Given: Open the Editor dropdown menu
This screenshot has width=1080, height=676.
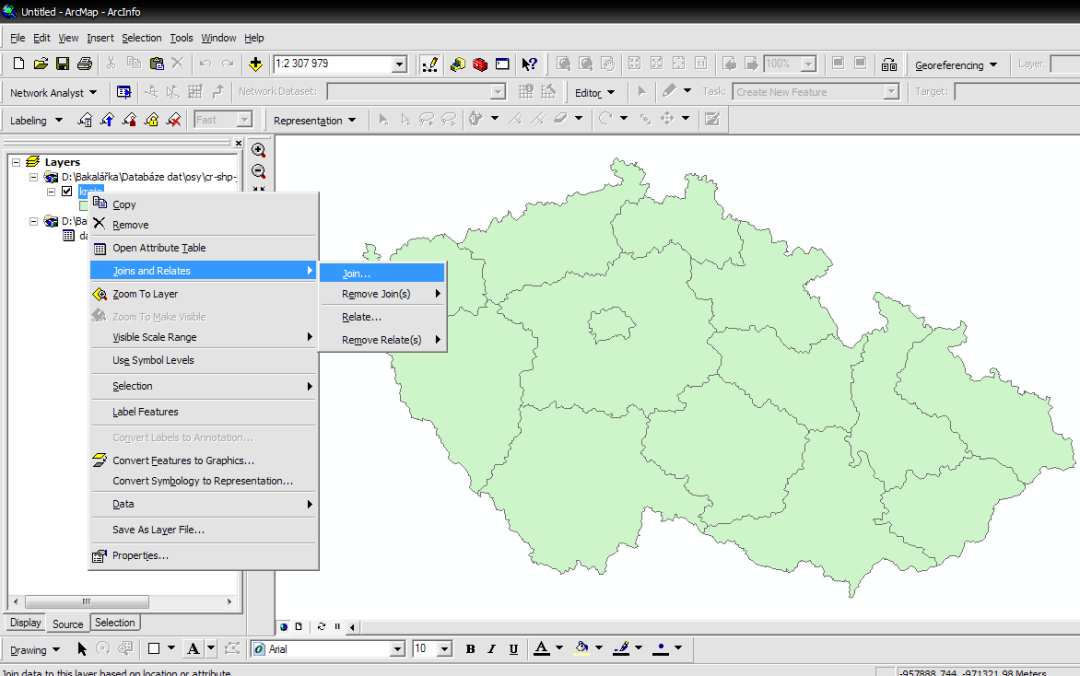Looking at the screenshot, I should pos(595,92).
